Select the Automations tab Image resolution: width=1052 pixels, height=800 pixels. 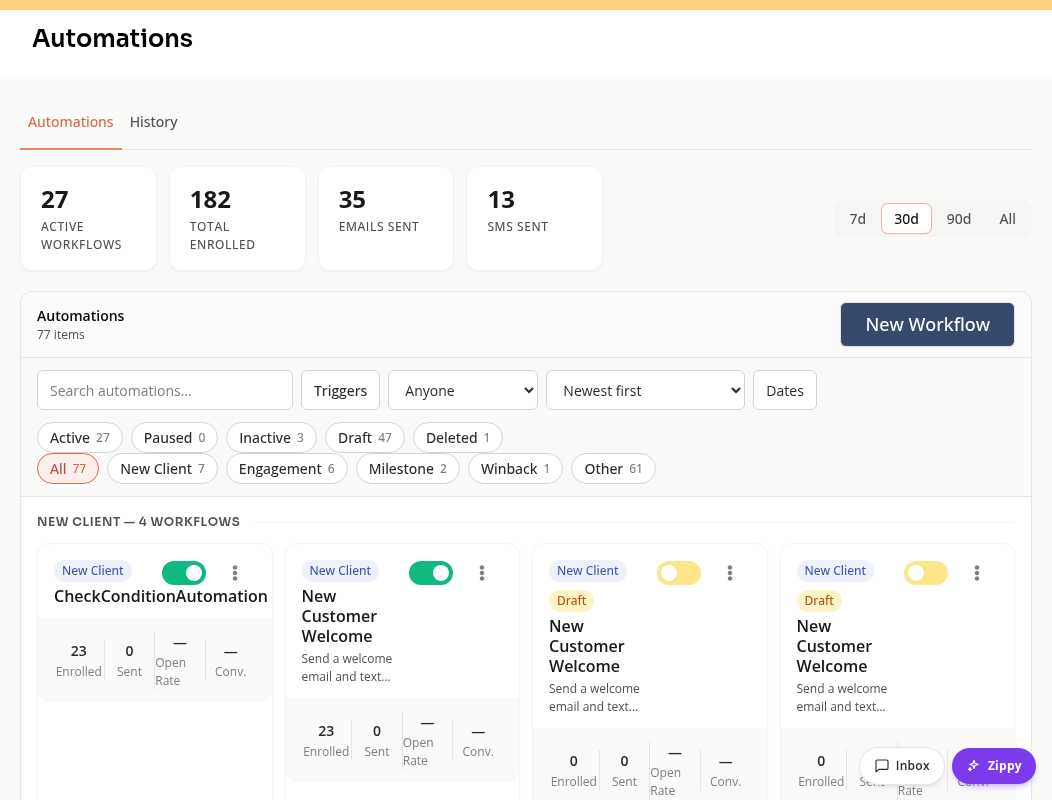click(70, 122)
